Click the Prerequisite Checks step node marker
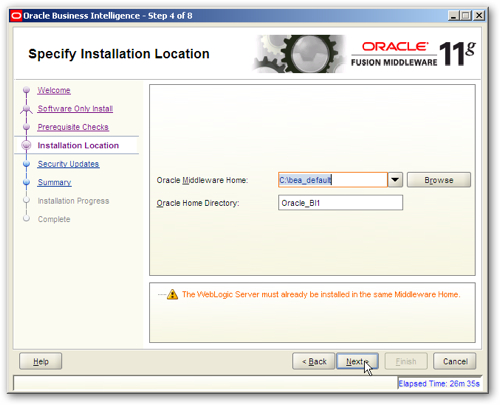This screenshot has width=500, height=405. point(27,127)
